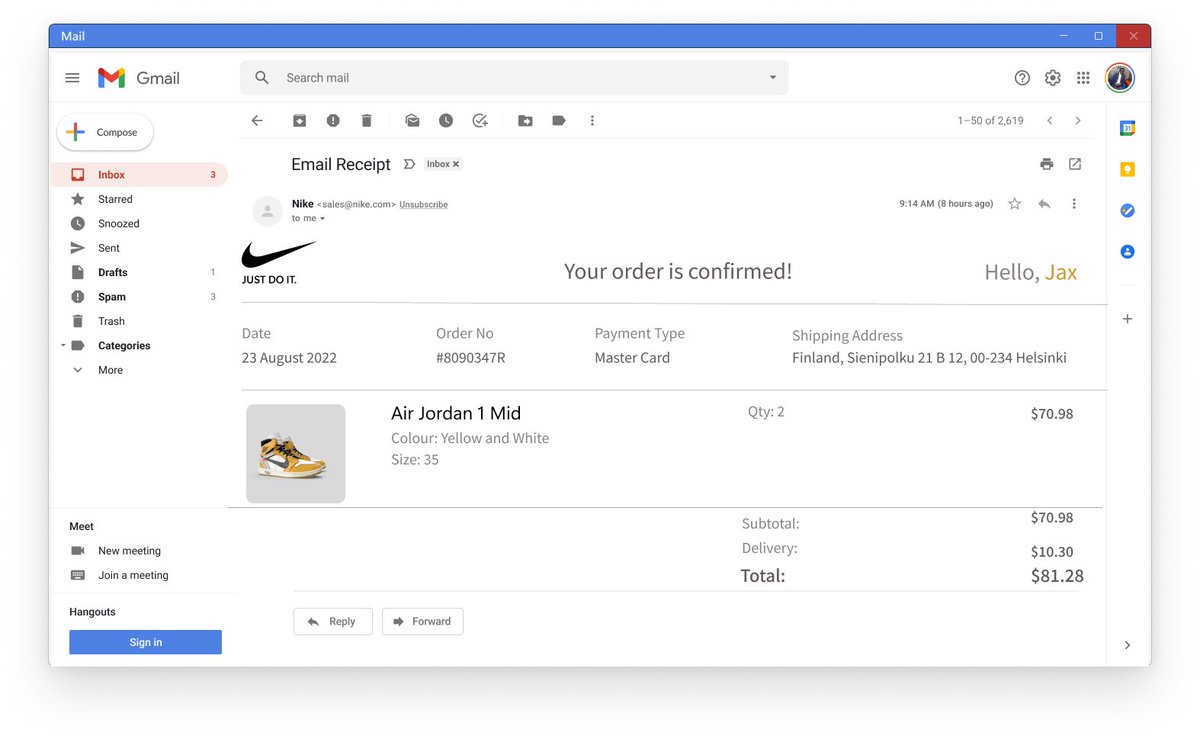
Task: Open message more options beside reply arrow
Action: (x=1074, y=204)
